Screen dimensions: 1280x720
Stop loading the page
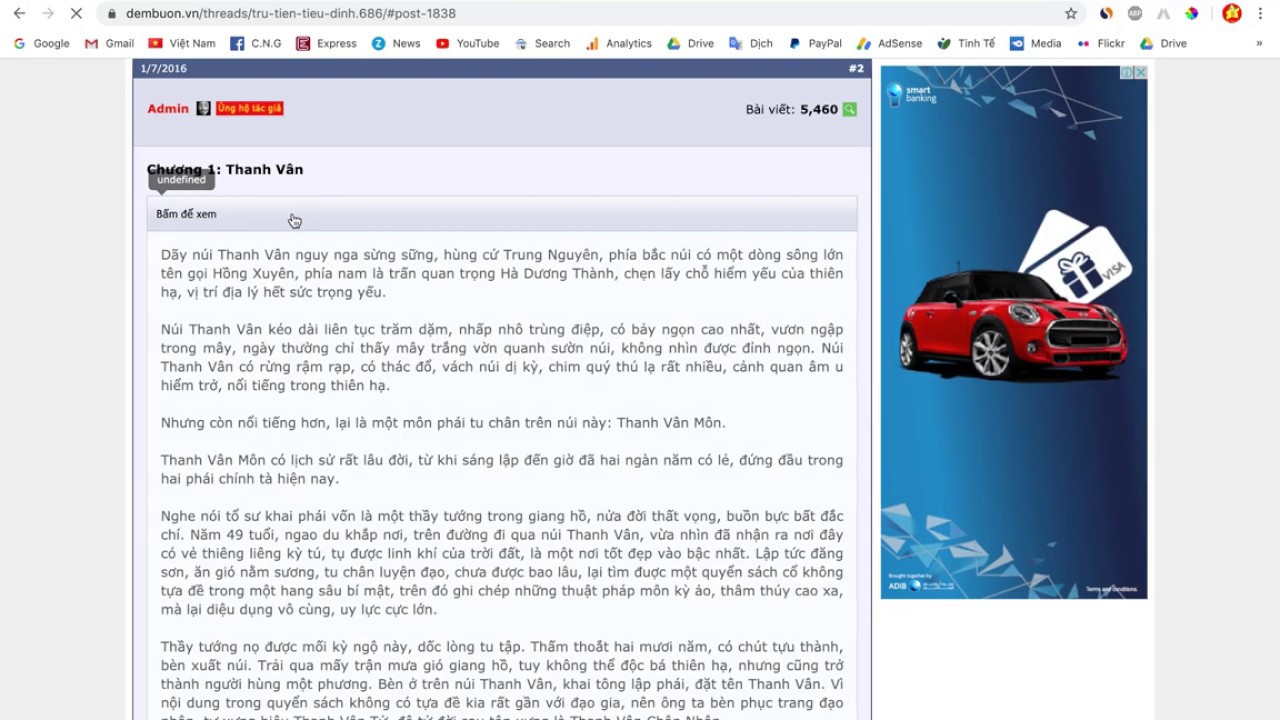pos(76,14)
